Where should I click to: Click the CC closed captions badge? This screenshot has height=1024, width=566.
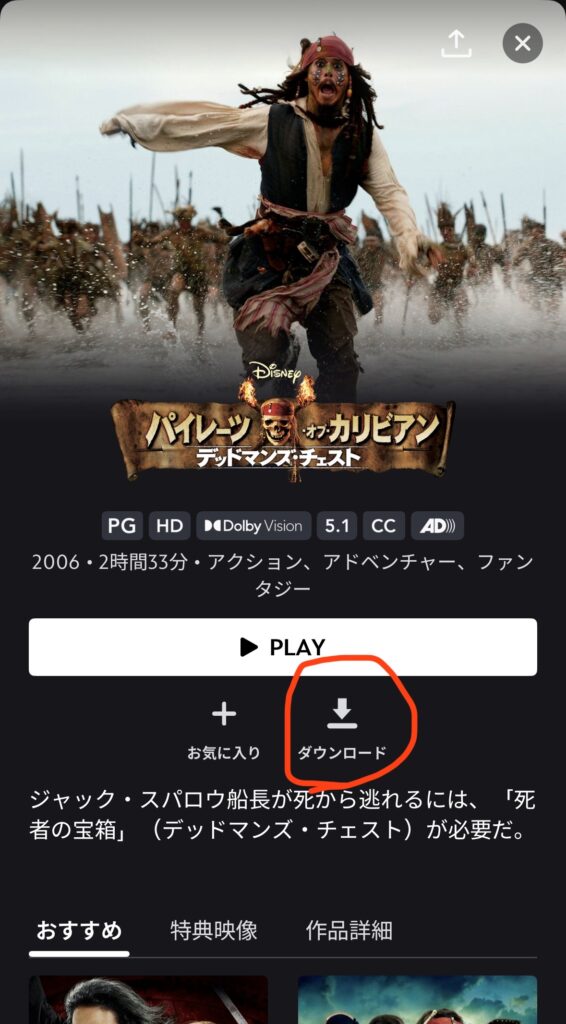click(384, 526)
